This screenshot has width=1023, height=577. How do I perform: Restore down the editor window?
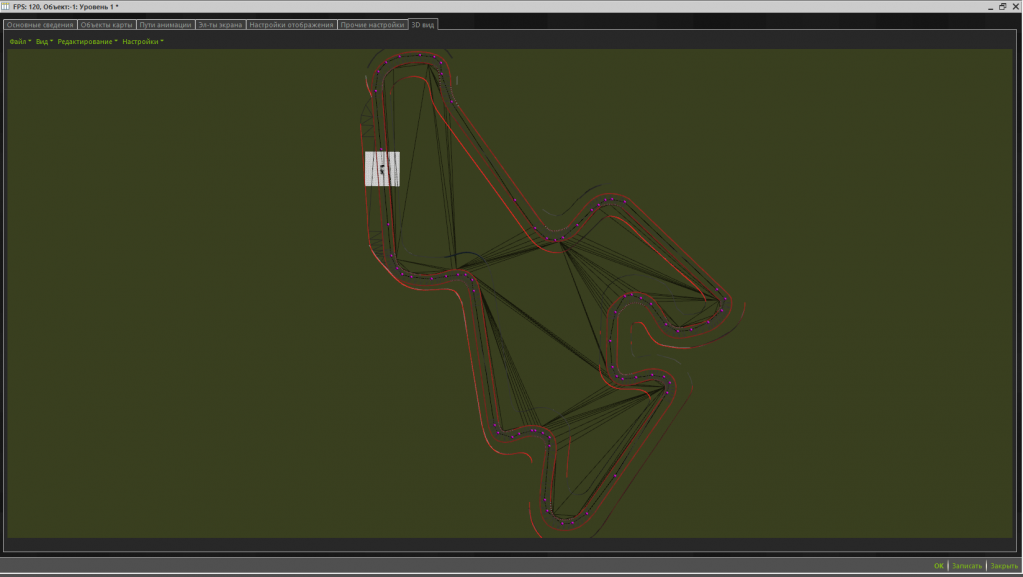[1001, 6]
